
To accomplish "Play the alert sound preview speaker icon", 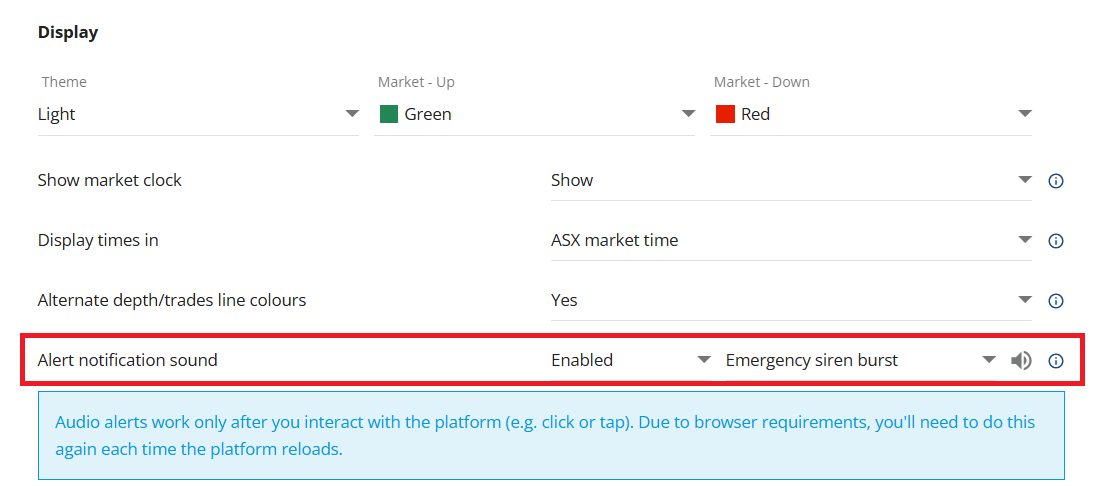I will coord(1020,361).
